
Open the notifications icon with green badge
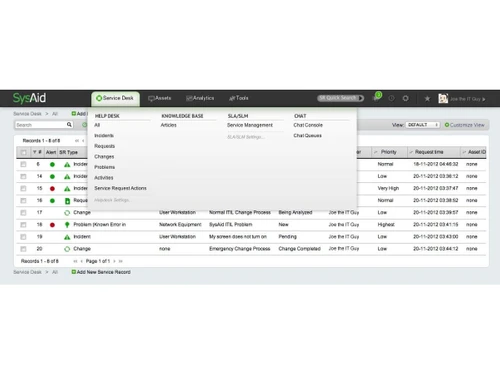[x=377, y=97]
